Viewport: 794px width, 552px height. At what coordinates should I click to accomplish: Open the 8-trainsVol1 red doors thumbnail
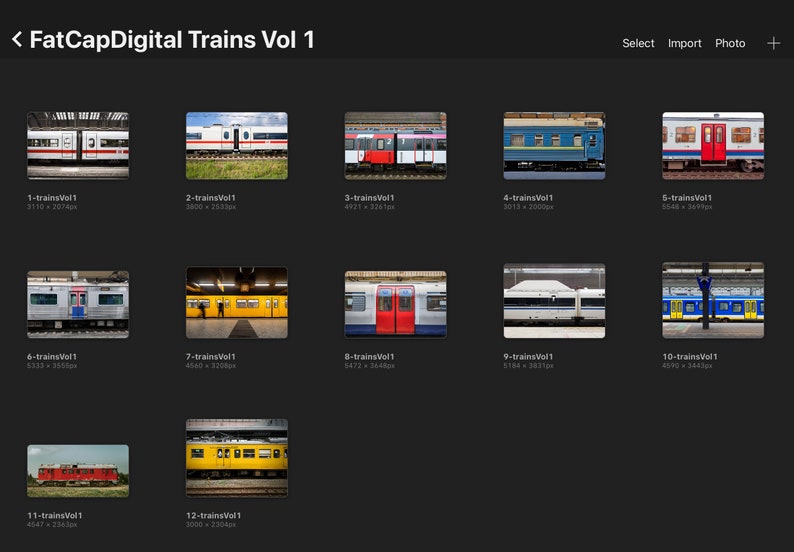click(x=395, y=304)
